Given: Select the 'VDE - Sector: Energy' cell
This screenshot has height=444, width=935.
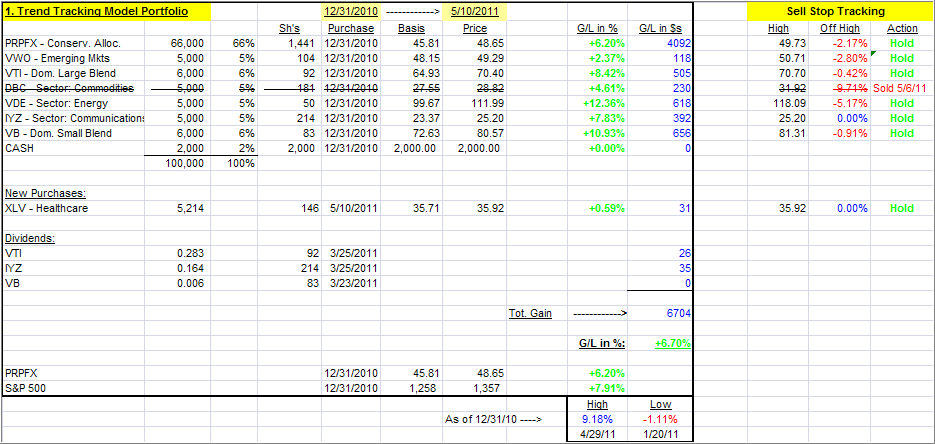Looking at the screenshot, I should [73, 103].
